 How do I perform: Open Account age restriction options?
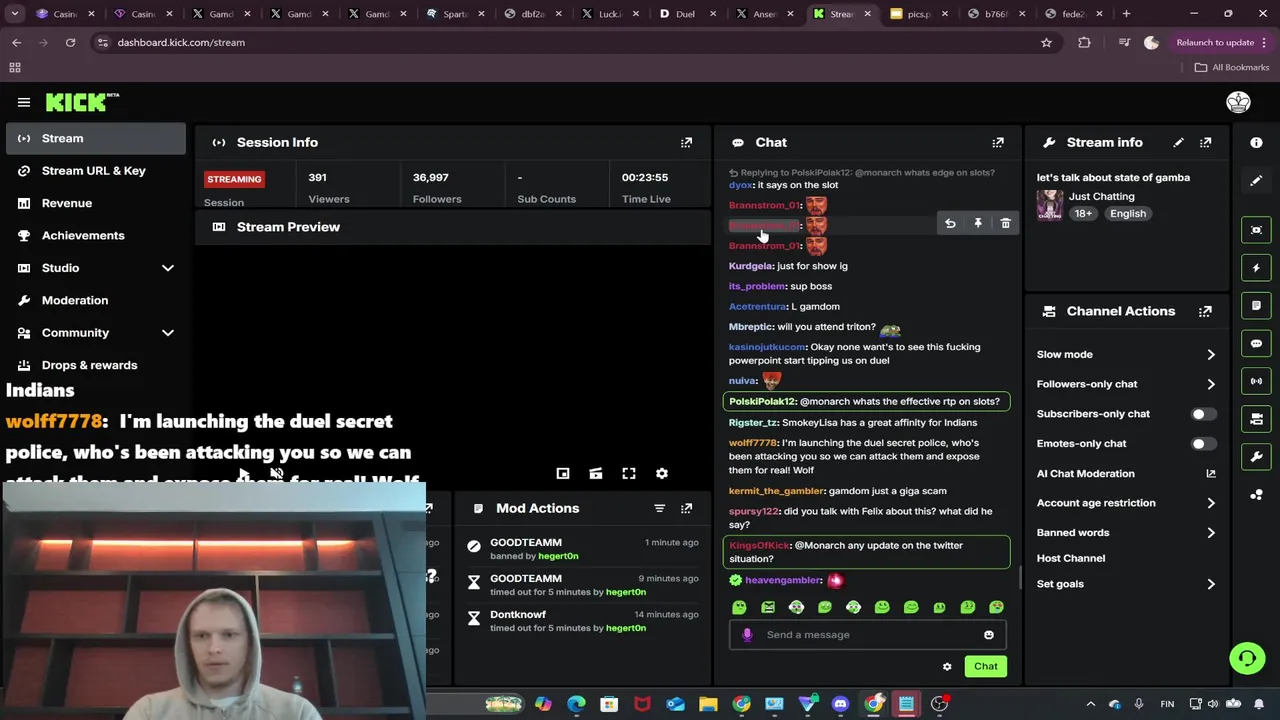coord(1126,503)
